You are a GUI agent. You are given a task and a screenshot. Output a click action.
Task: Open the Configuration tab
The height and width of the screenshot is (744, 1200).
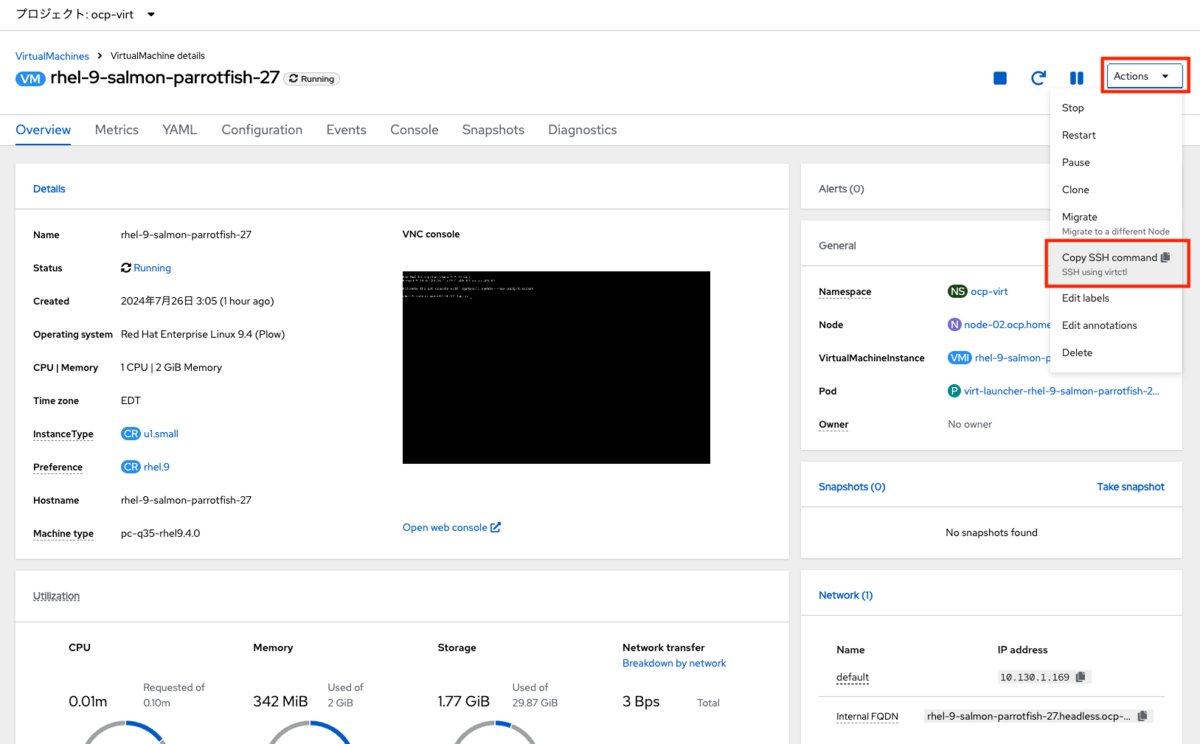coord(262,130)
